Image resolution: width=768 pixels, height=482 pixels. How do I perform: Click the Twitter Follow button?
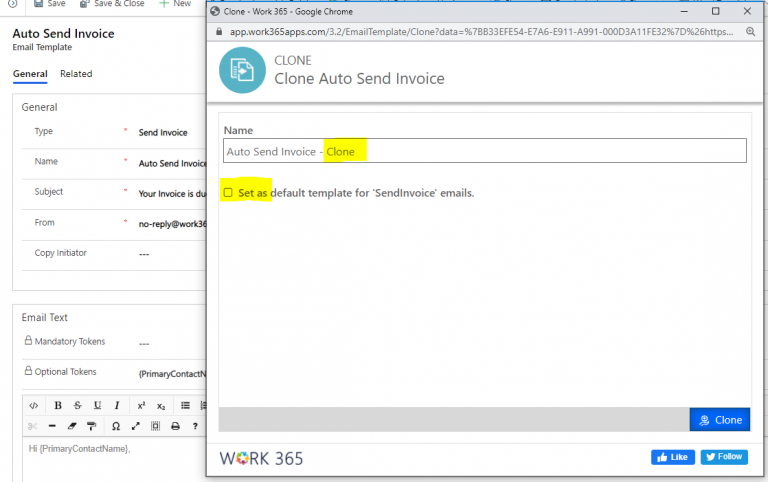(724, 457)
